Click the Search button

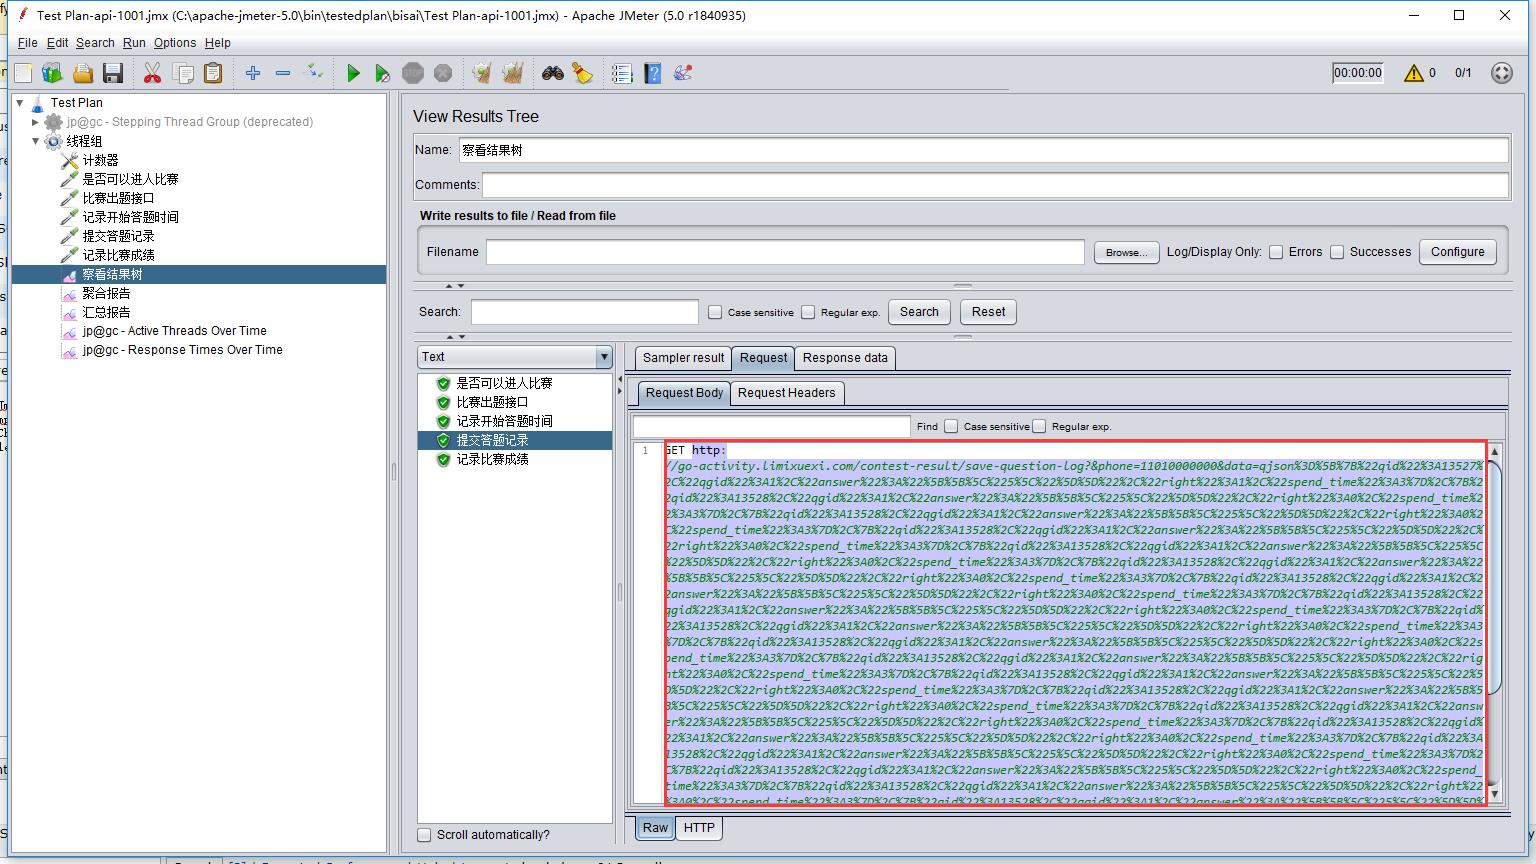[x=919, y=312]
